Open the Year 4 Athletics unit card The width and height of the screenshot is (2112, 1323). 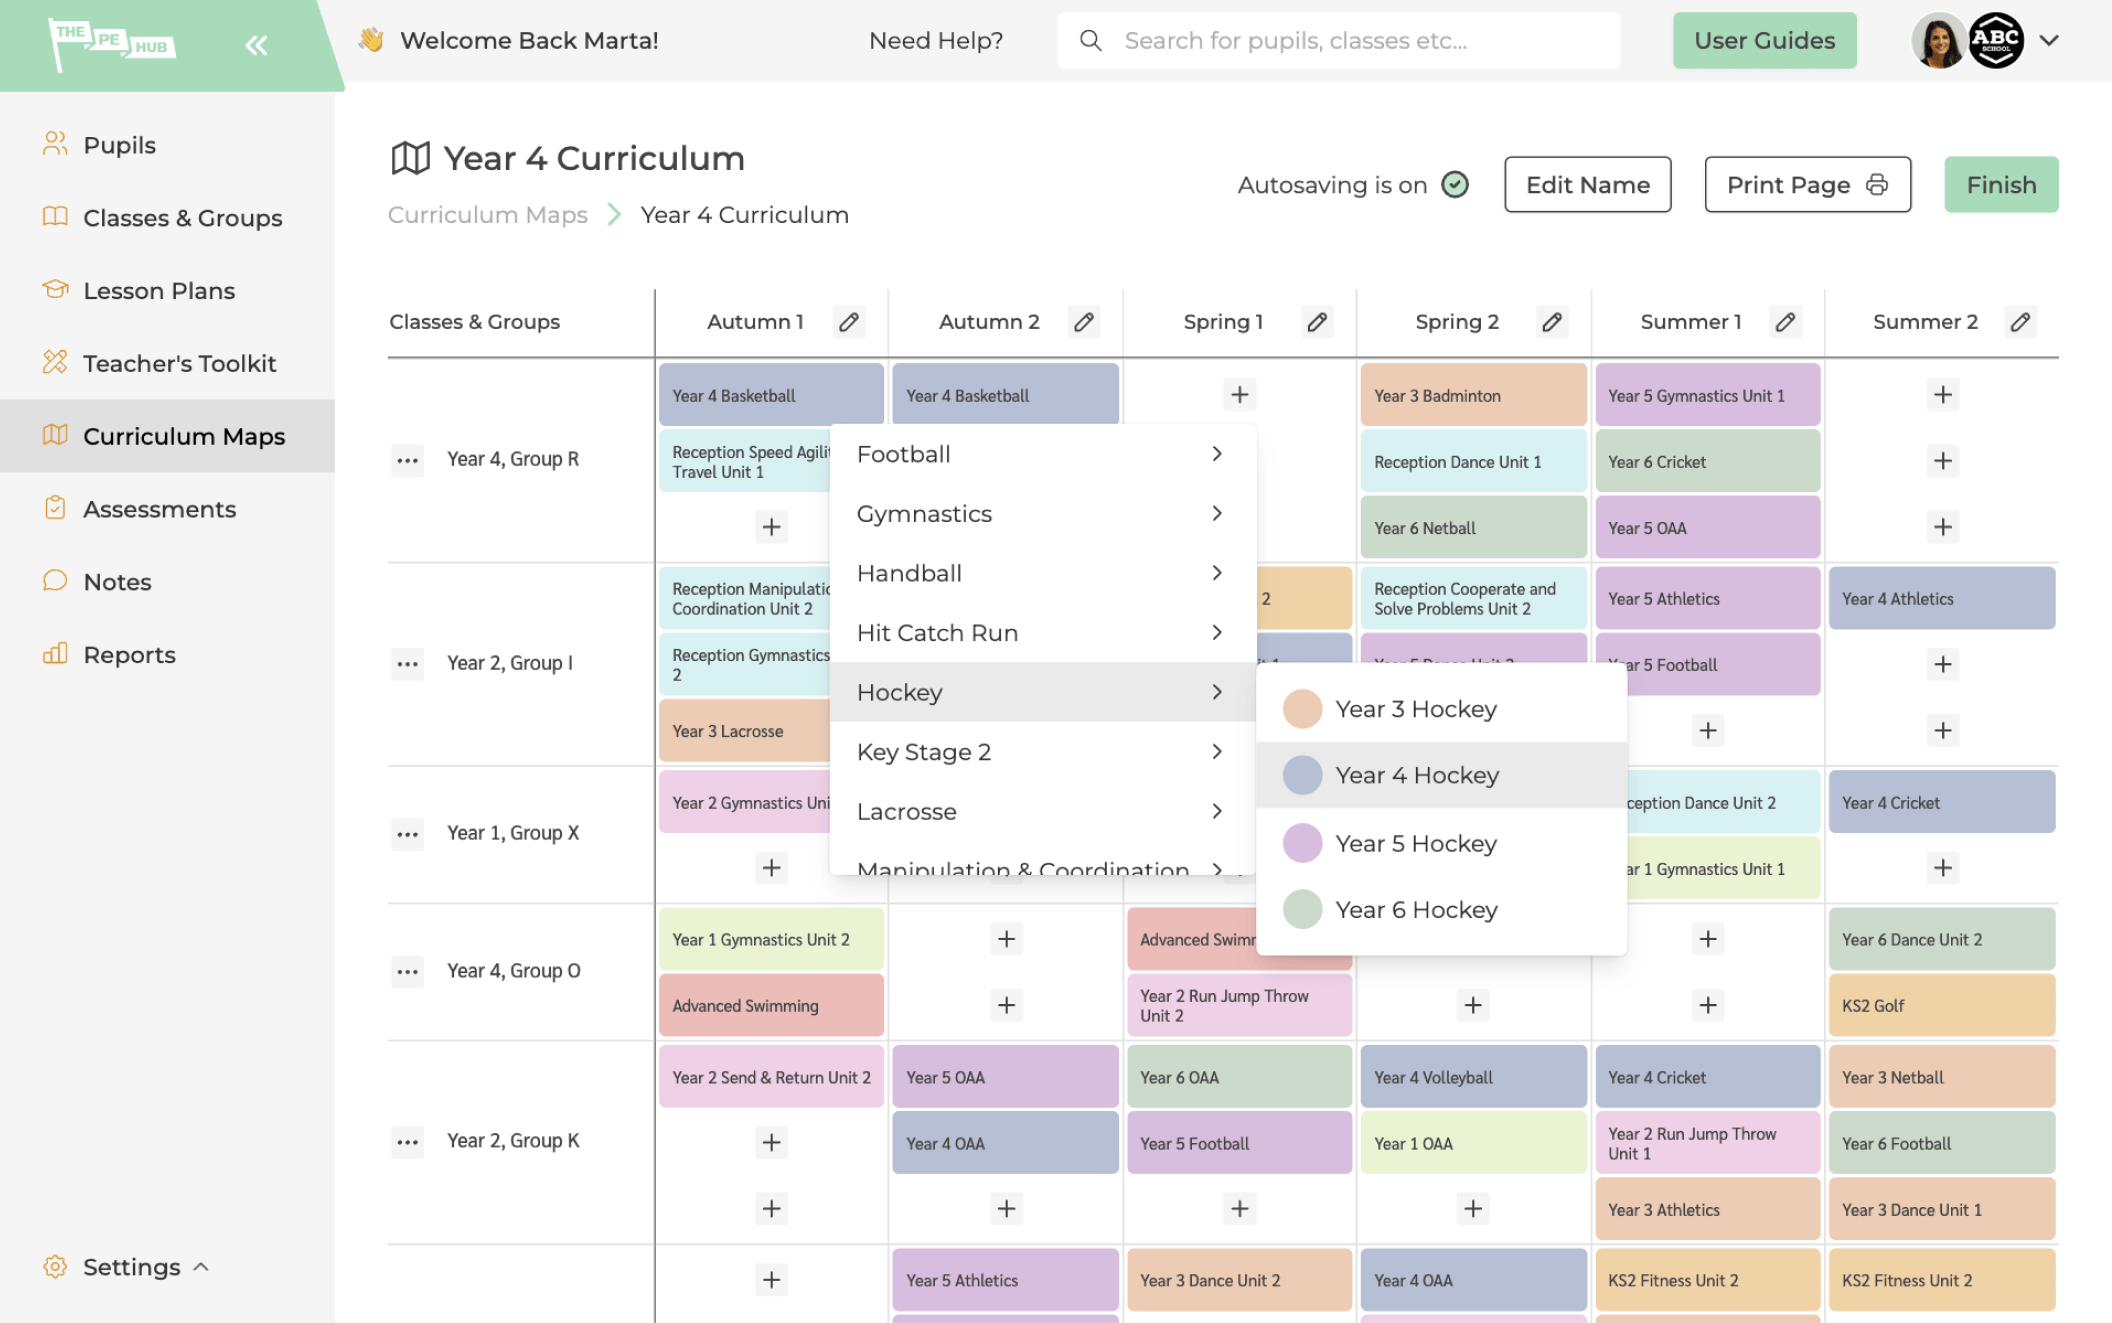click(x=1941, y=599)
